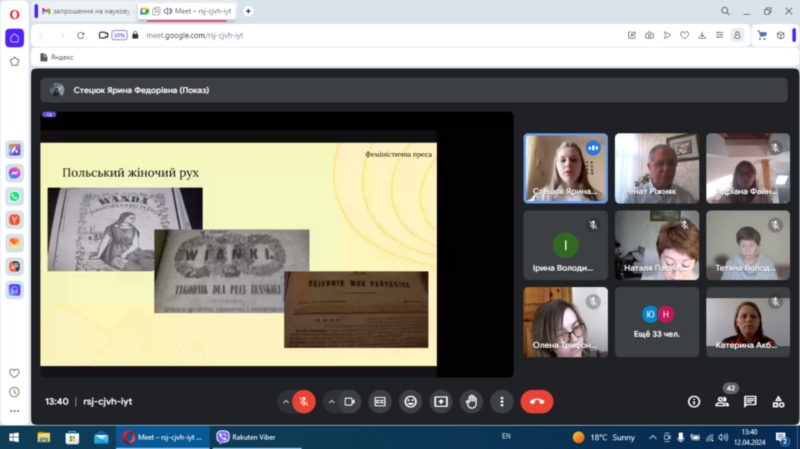Open the activities icon
The height and width of the screenshot is (449, 800).
[x=778, y=401]
